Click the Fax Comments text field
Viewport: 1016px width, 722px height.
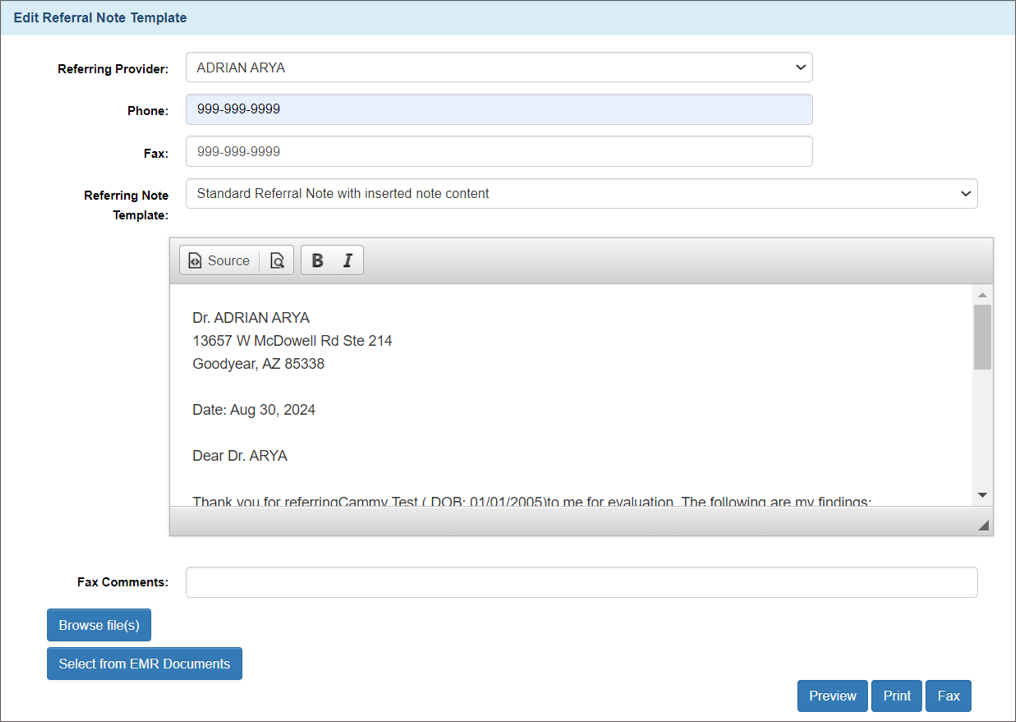(581, 582)
